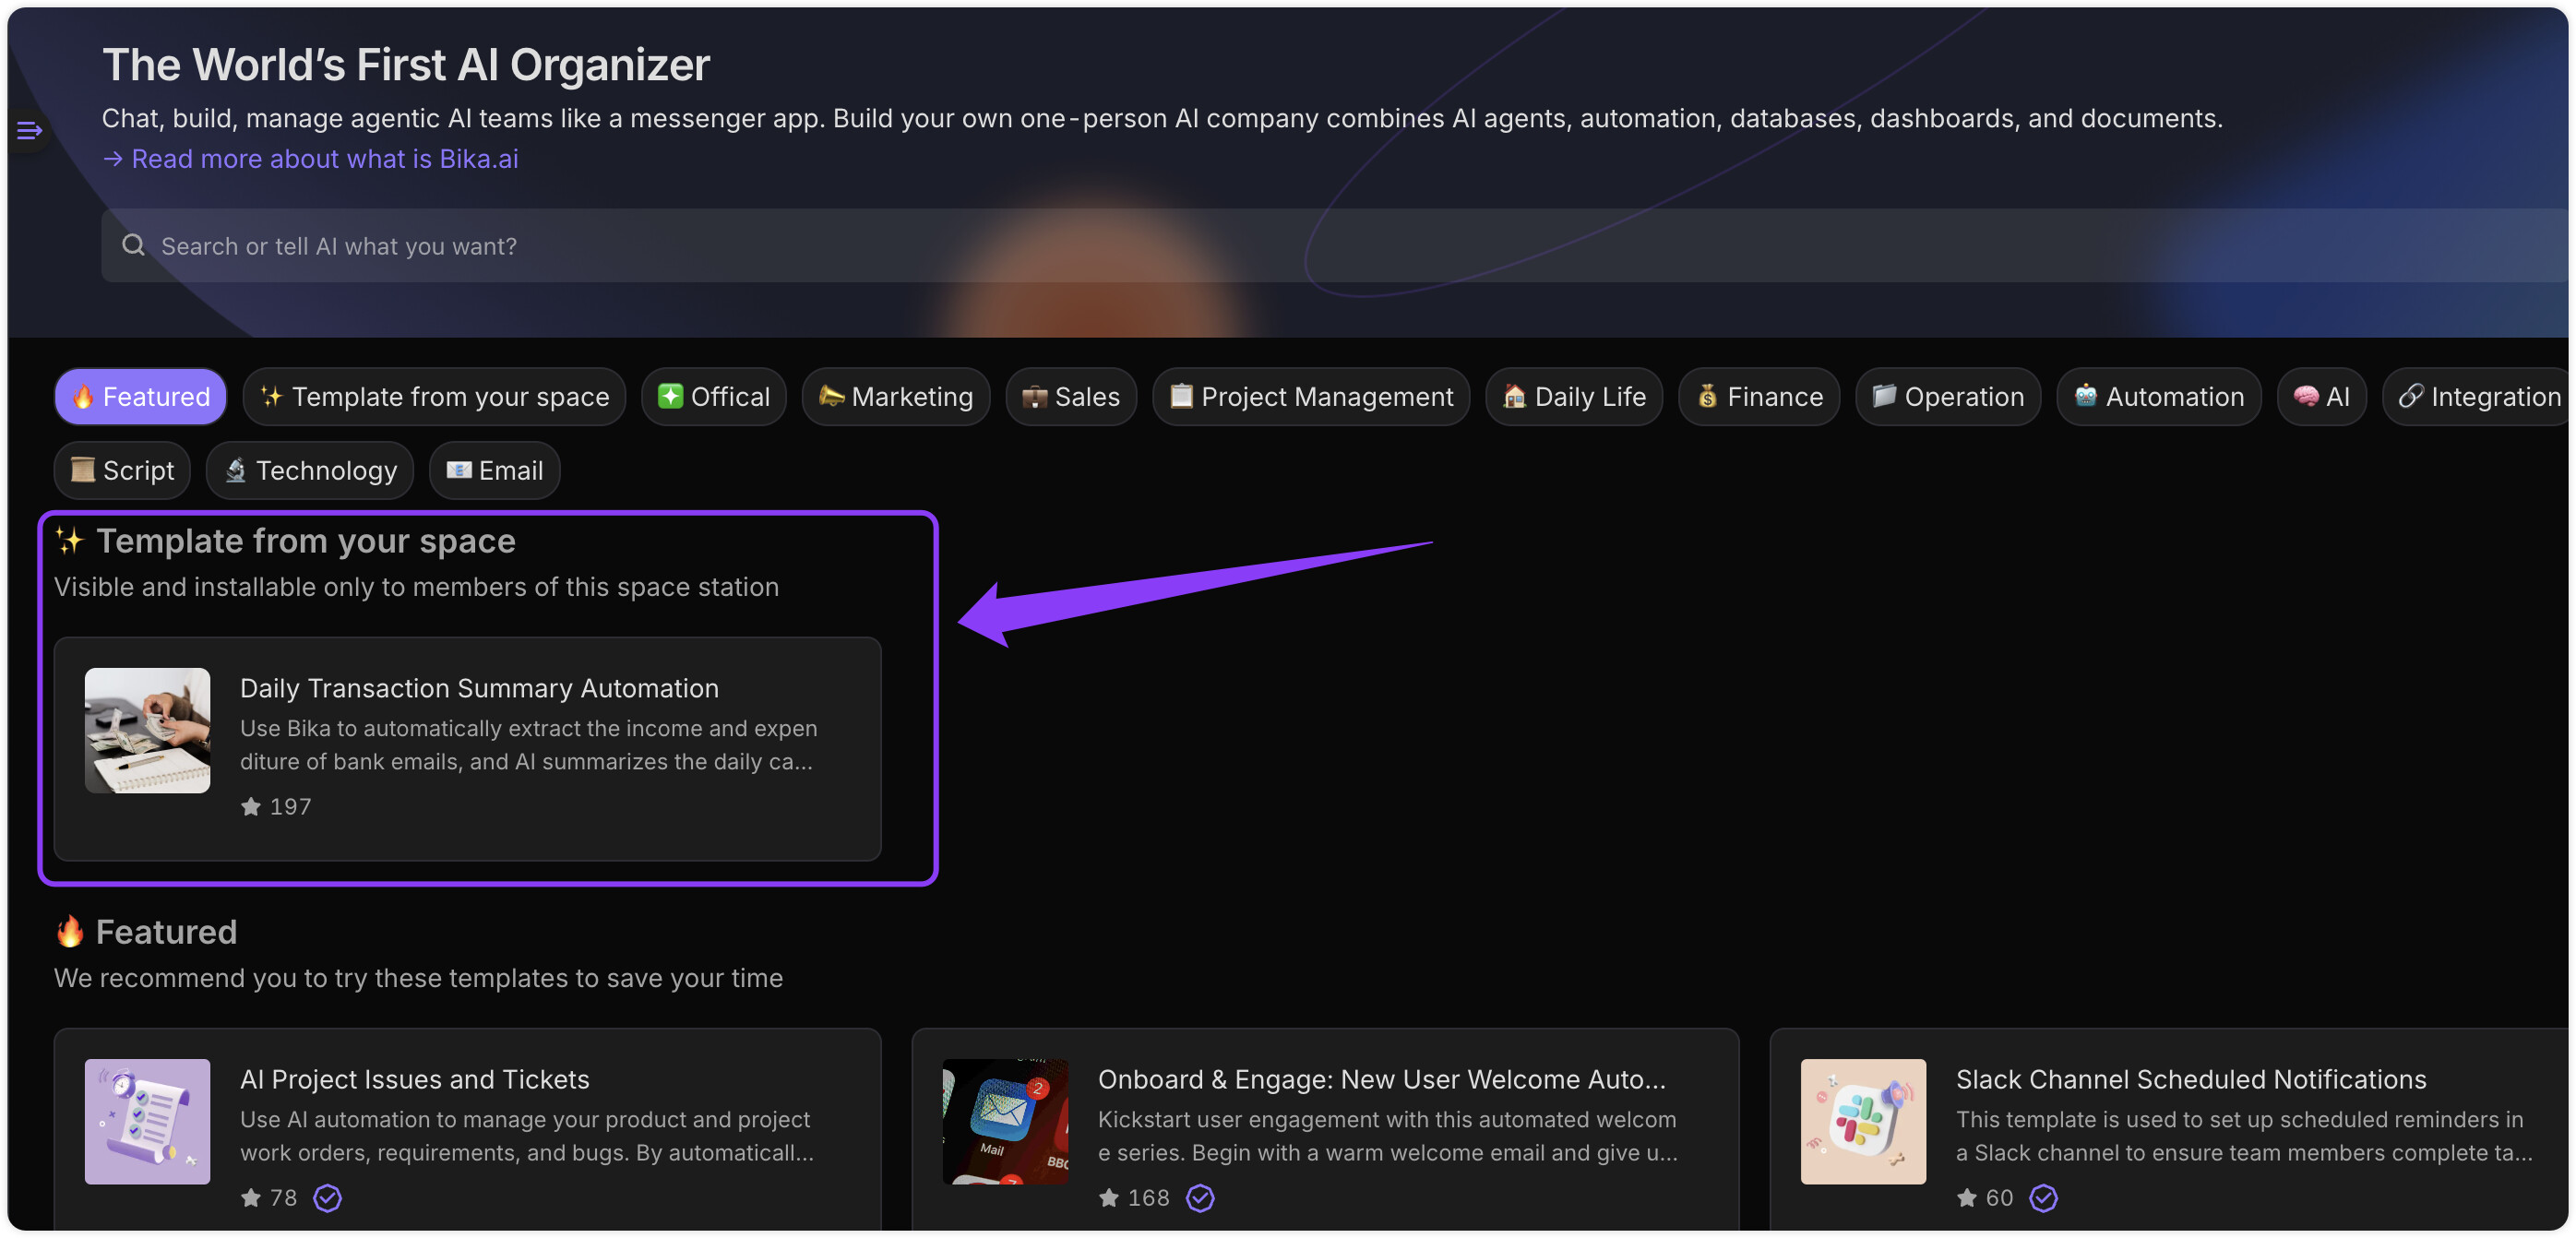Select the Marketing category
Image resolution: width=2576 pixels, height=1238 pixels.
895,397
